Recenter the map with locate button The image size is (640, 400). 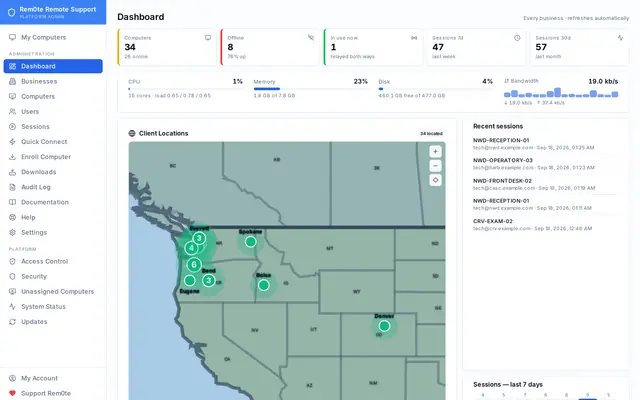436,180
